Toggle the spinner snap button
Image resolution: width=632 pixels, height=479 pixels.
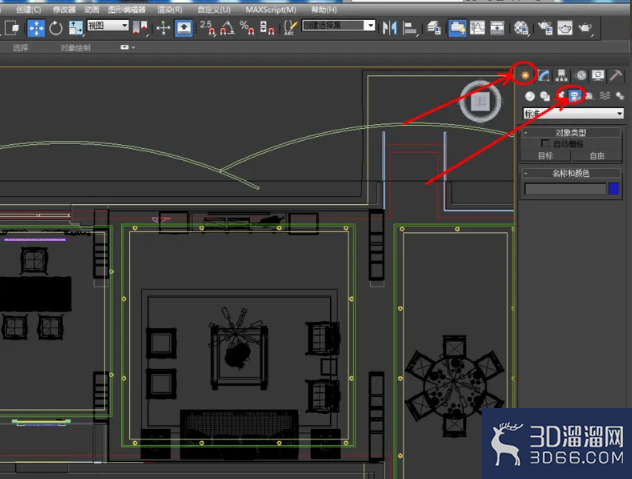click(x=267, y=28)
